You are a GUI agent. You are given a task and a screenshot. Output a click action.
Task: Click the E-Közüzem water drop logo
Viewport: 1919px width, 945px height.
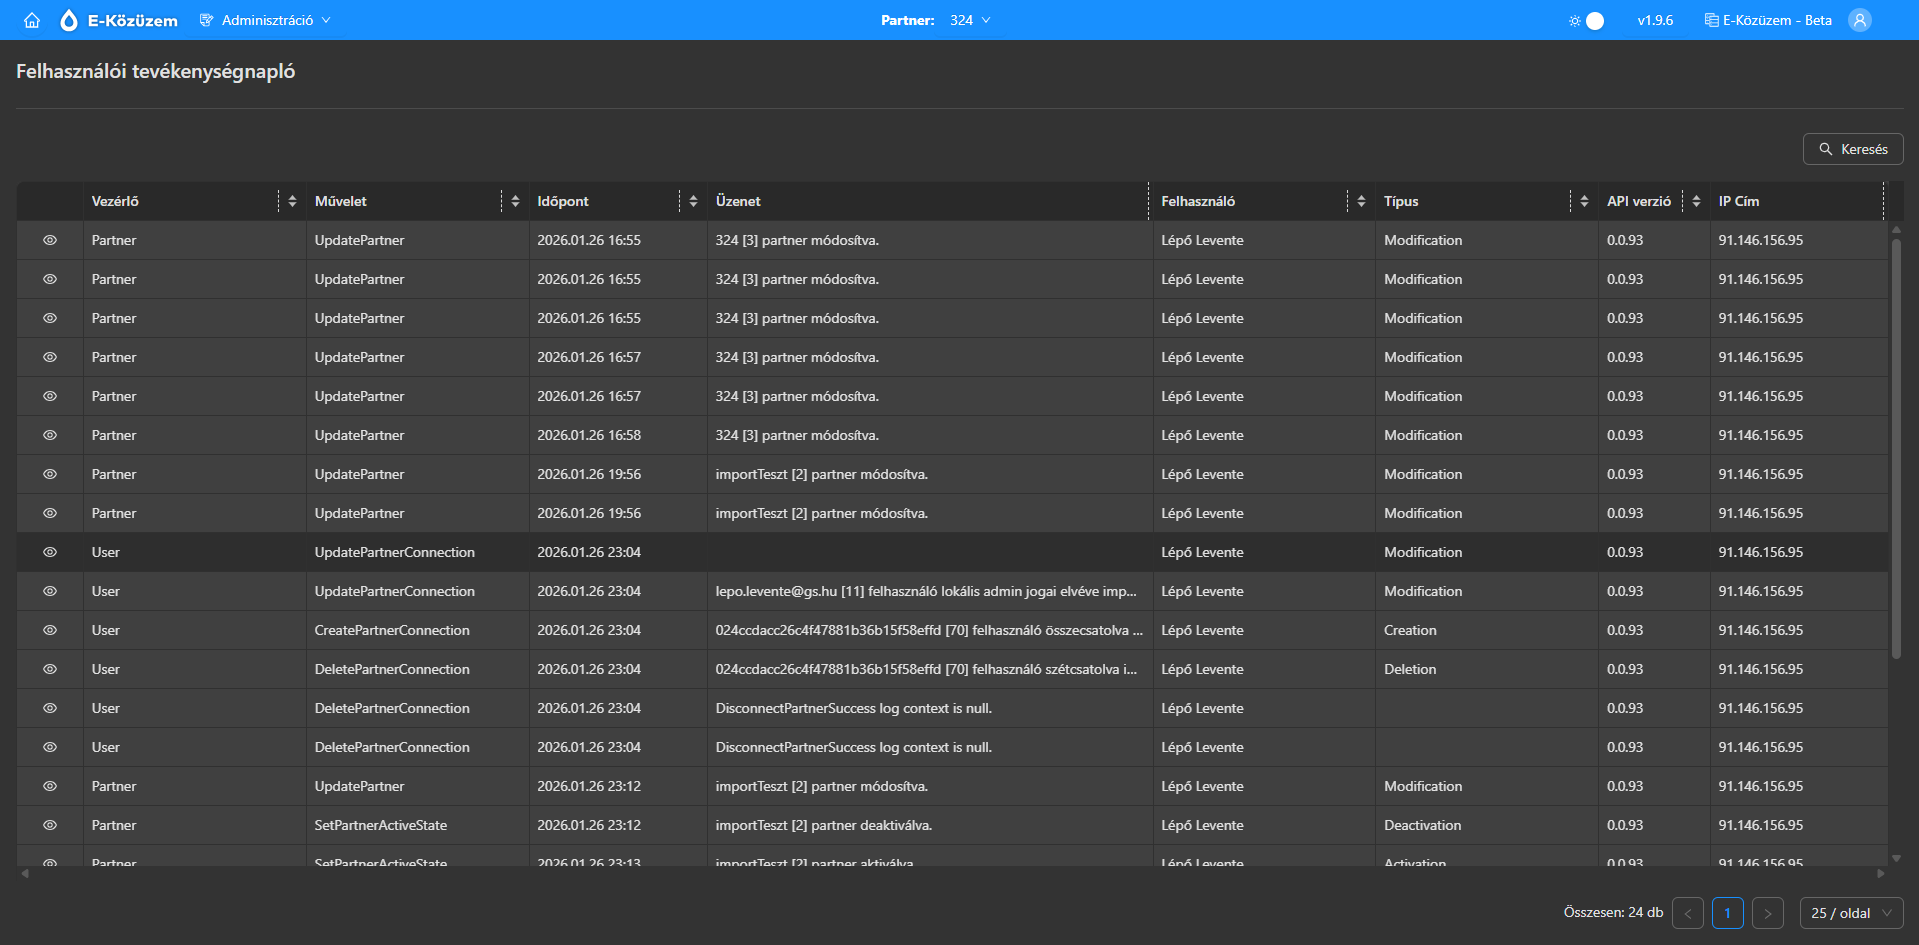[69, 20]
